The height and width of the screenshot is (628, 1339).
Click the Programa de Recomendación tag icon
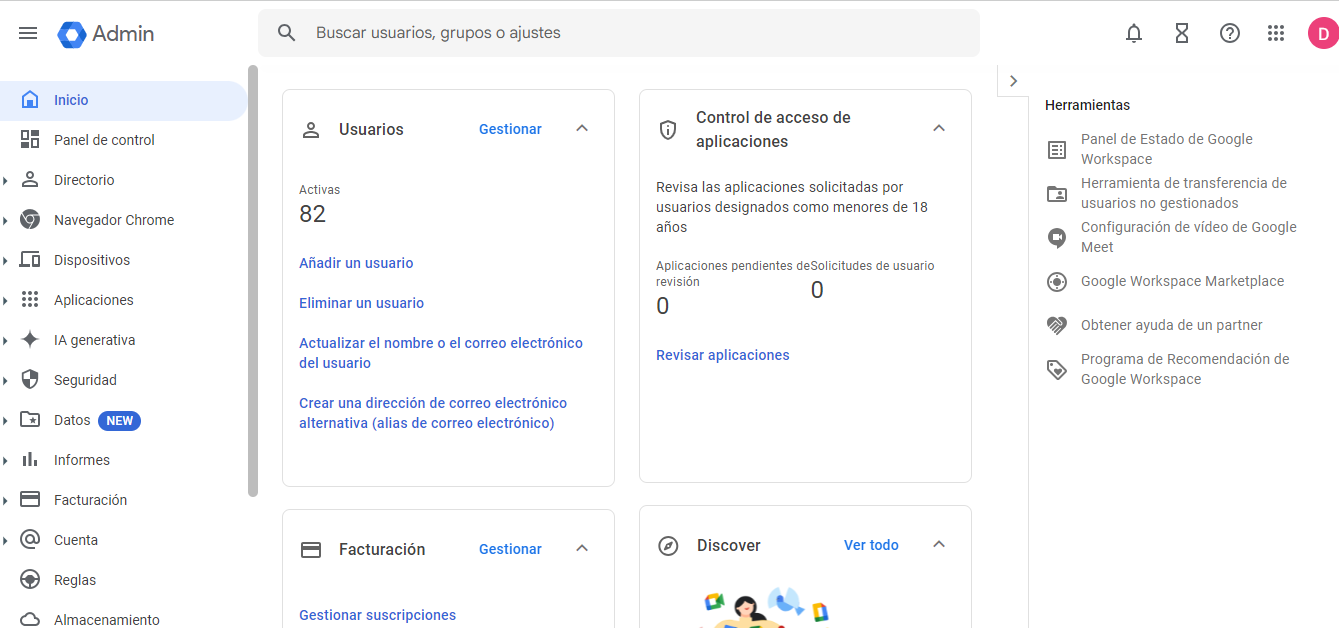[x=1057, y=370]
